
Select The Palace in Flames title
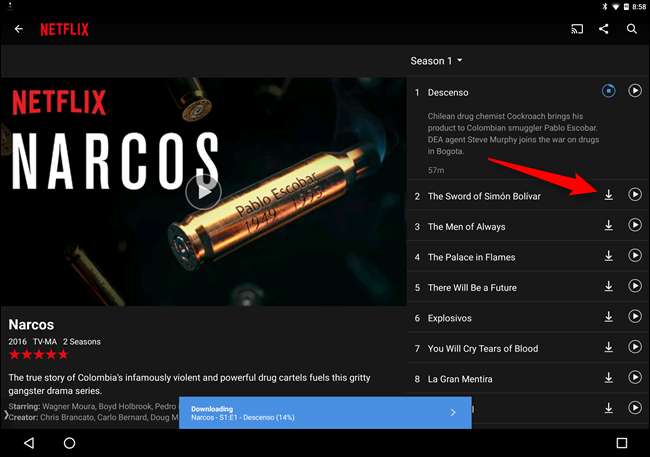point(471,257)
